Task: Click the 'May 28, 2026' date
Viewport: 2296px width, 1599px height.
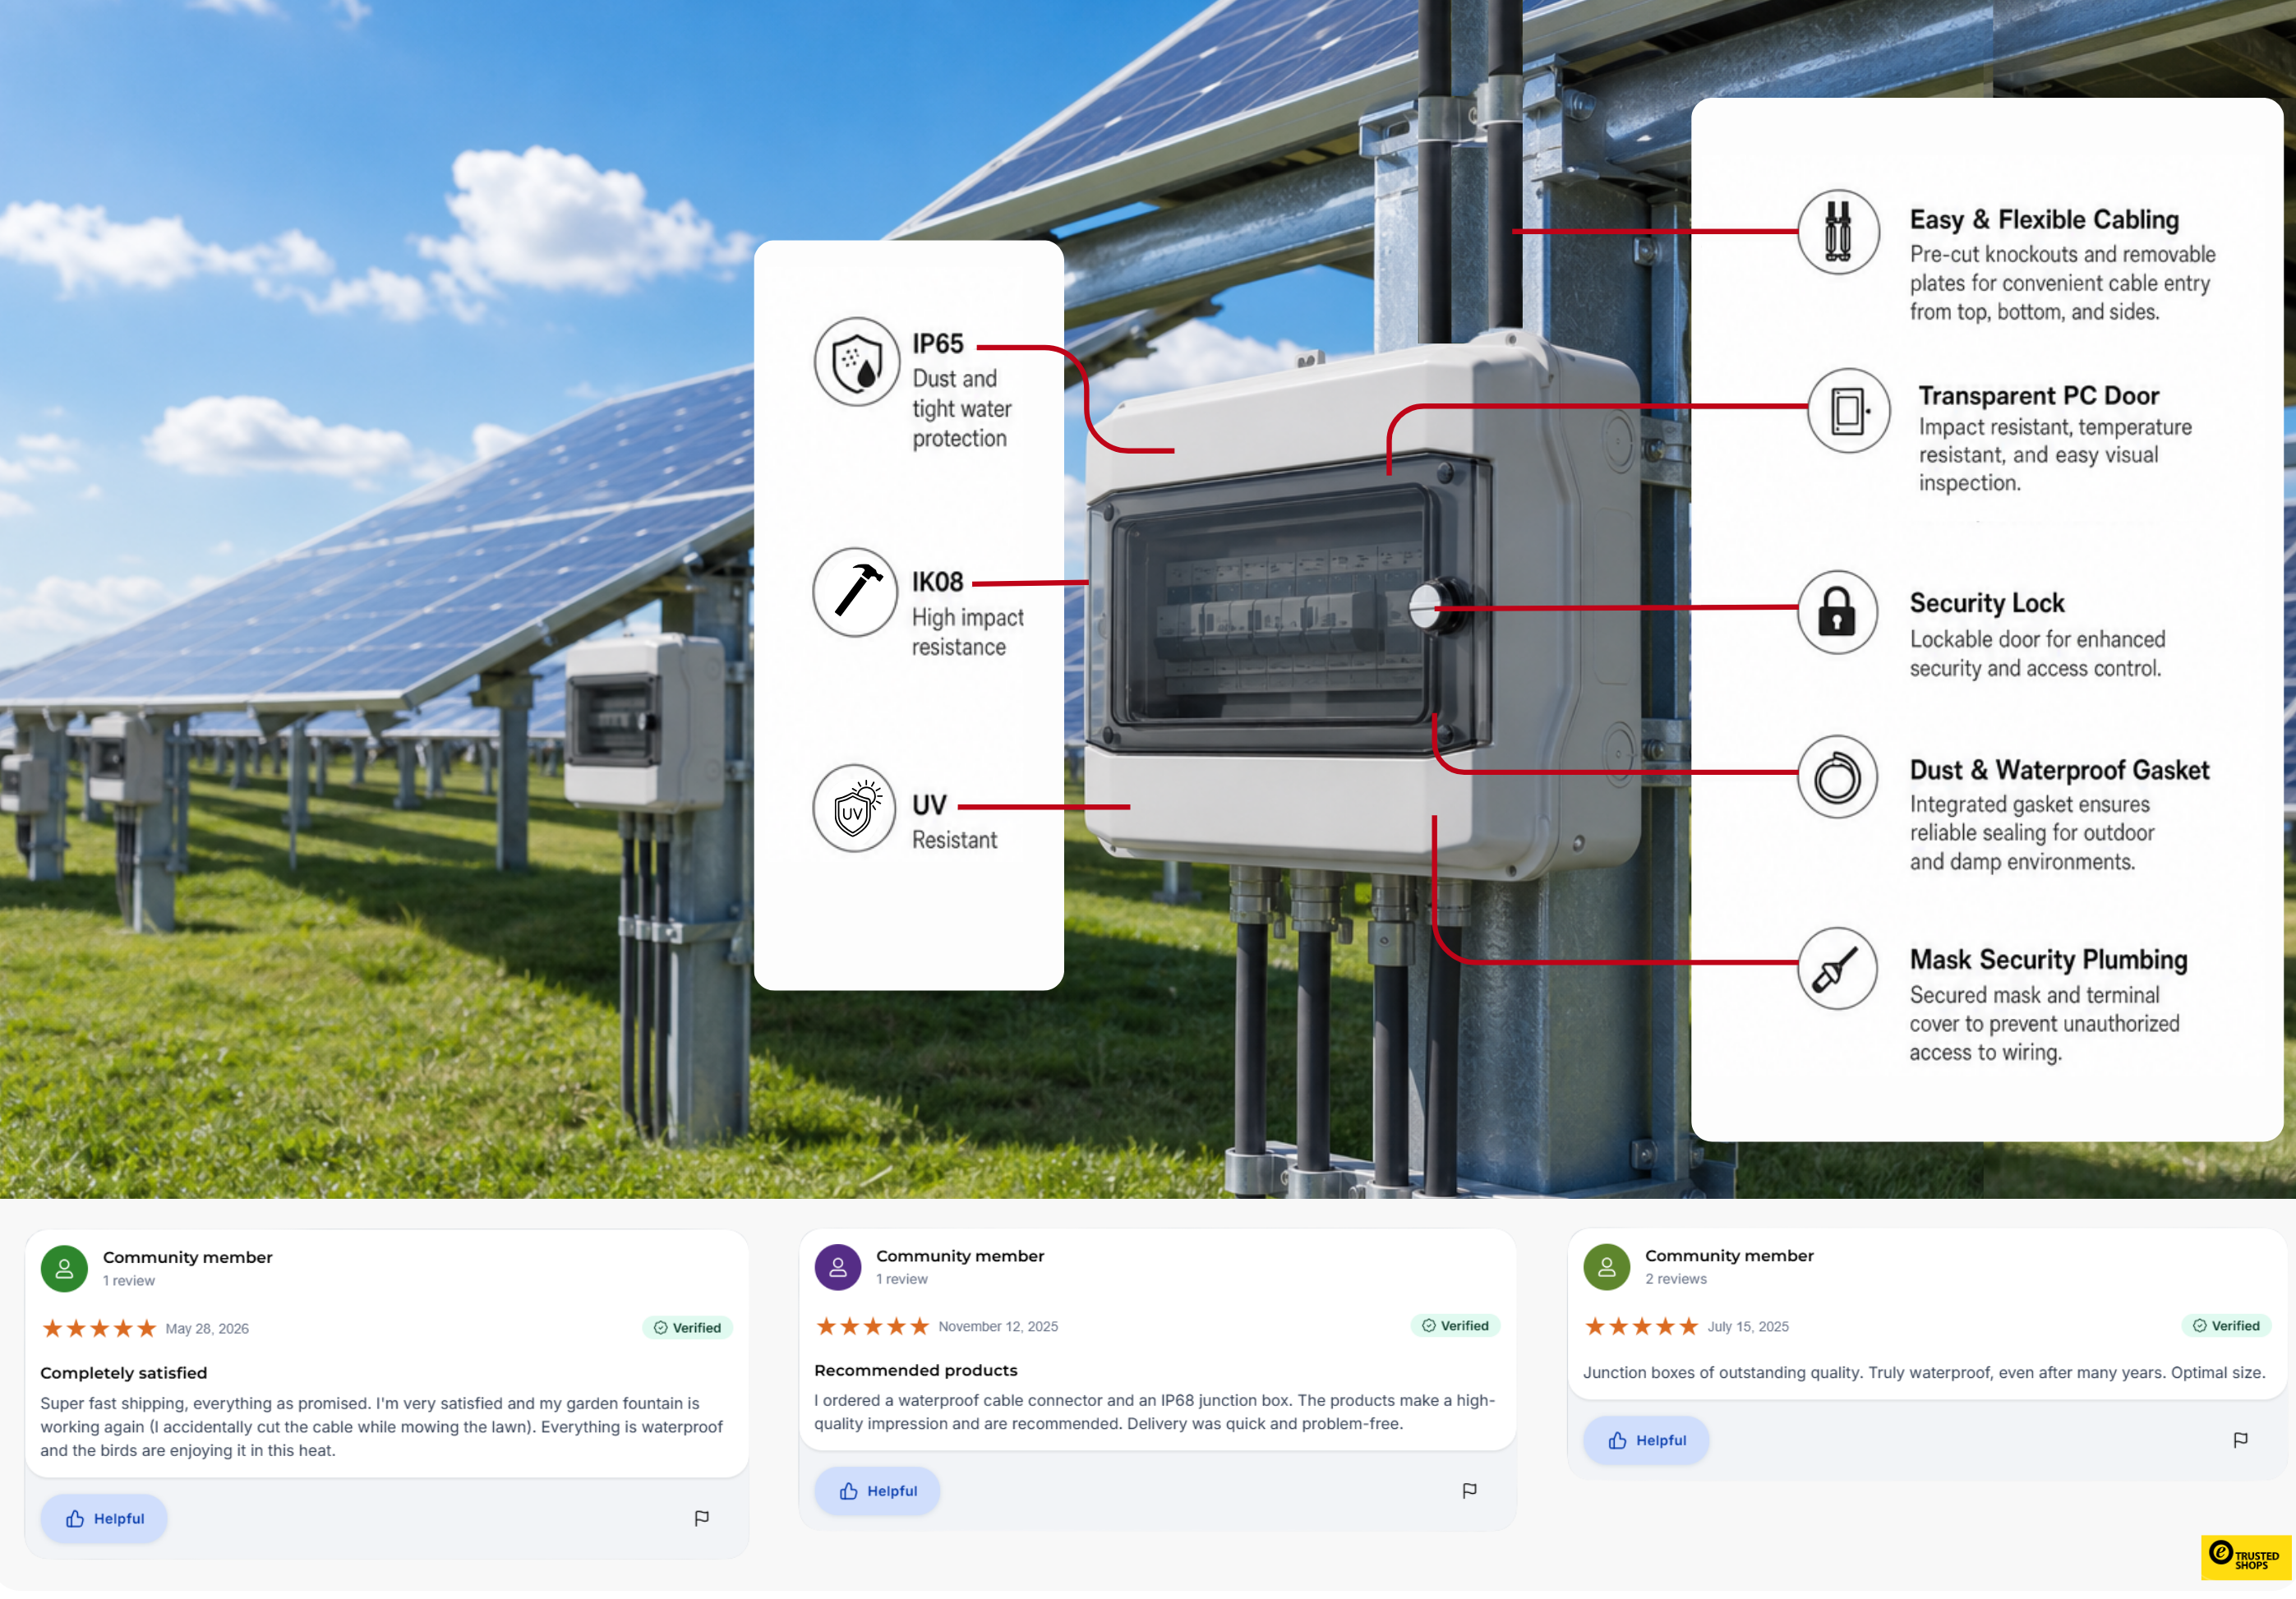Action: click(207, 1328)
